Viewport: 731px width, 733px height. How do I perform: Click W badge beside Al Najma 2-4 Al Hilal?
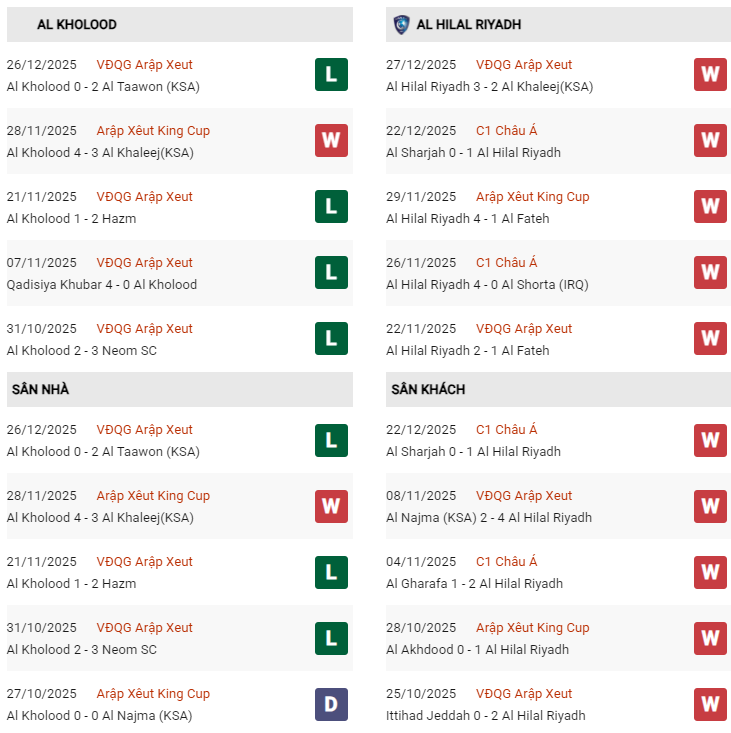point(710,505)
